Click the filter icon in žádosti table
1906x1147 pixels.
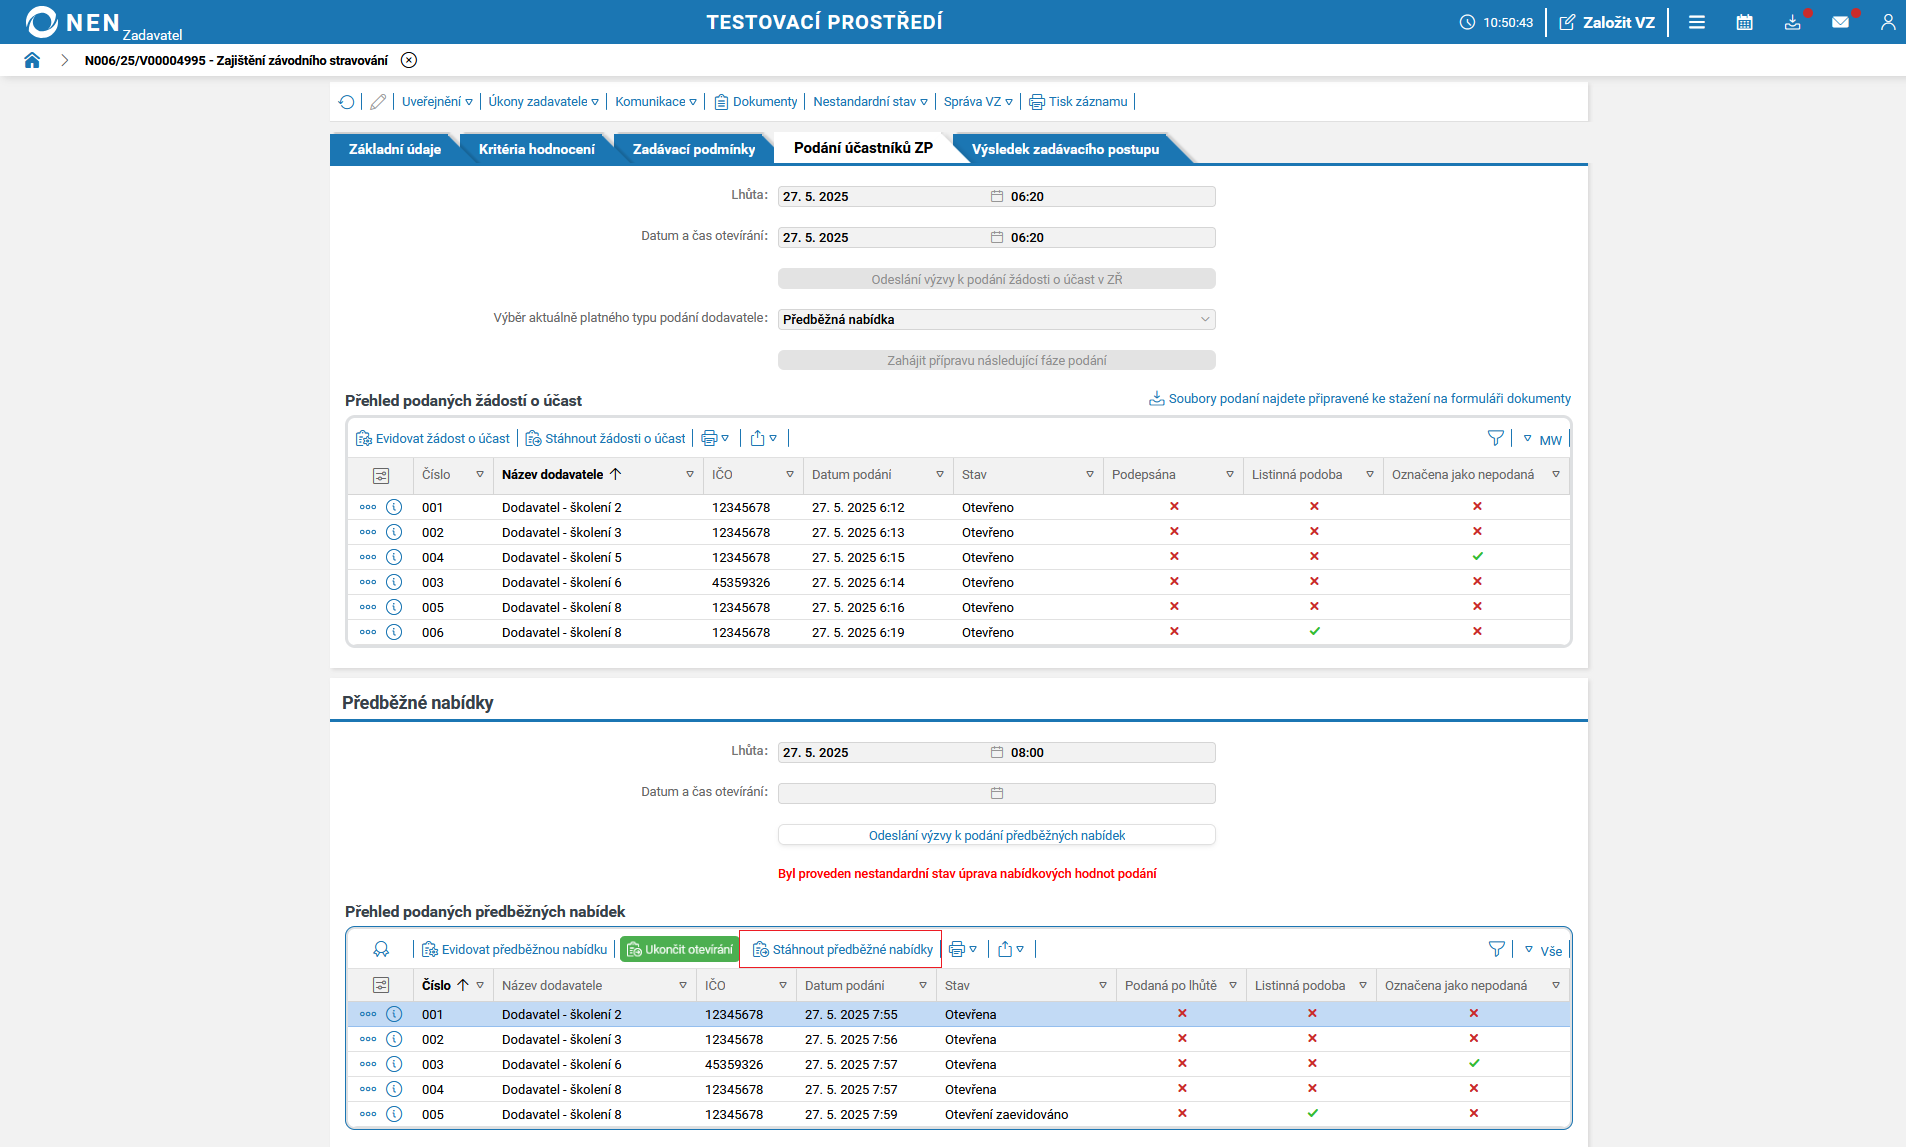click(1495, 438)
